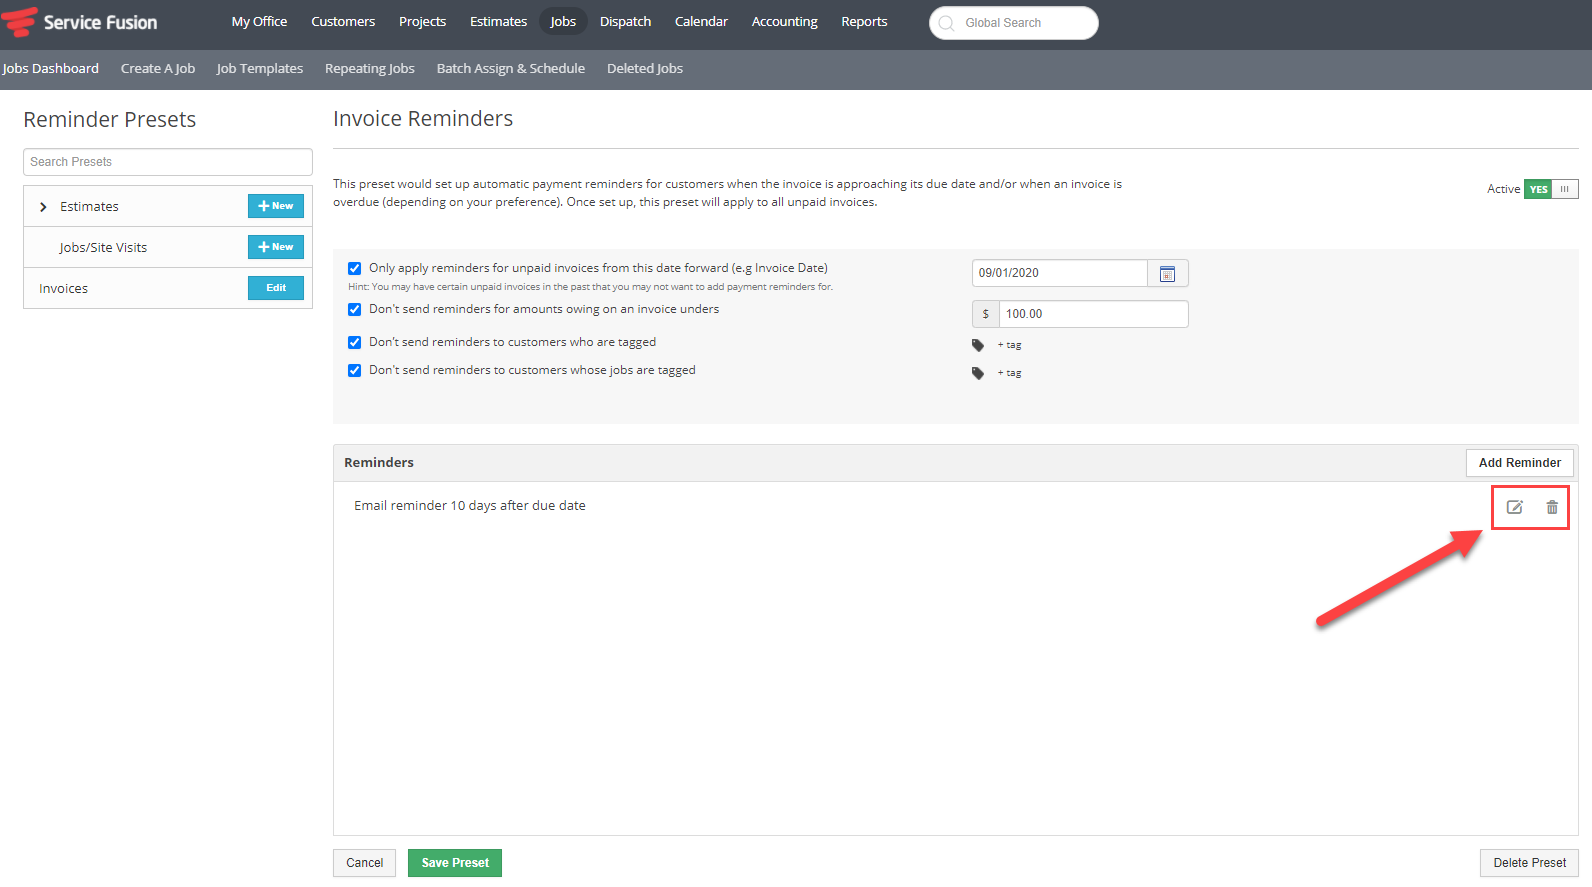
Task: Open Accounting menu
Action: pyautogui.click(x=784, y=21)
